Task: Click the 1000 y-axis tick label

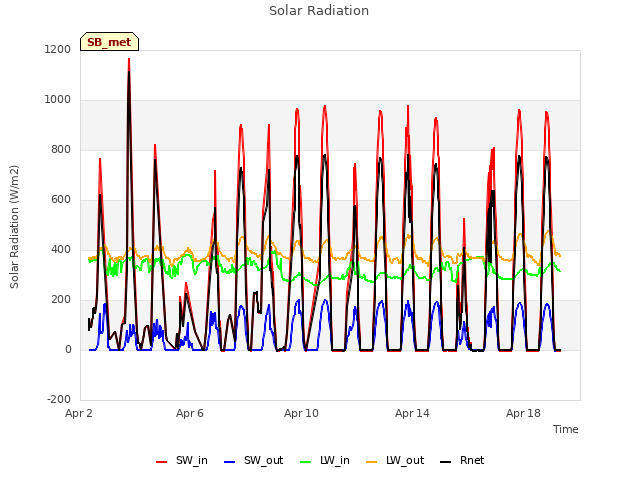Action: (58, 100)
